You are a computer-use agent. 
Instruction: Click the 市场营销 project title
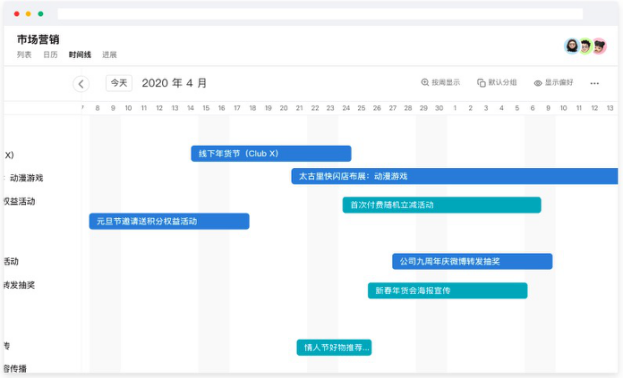coord(38,39)
